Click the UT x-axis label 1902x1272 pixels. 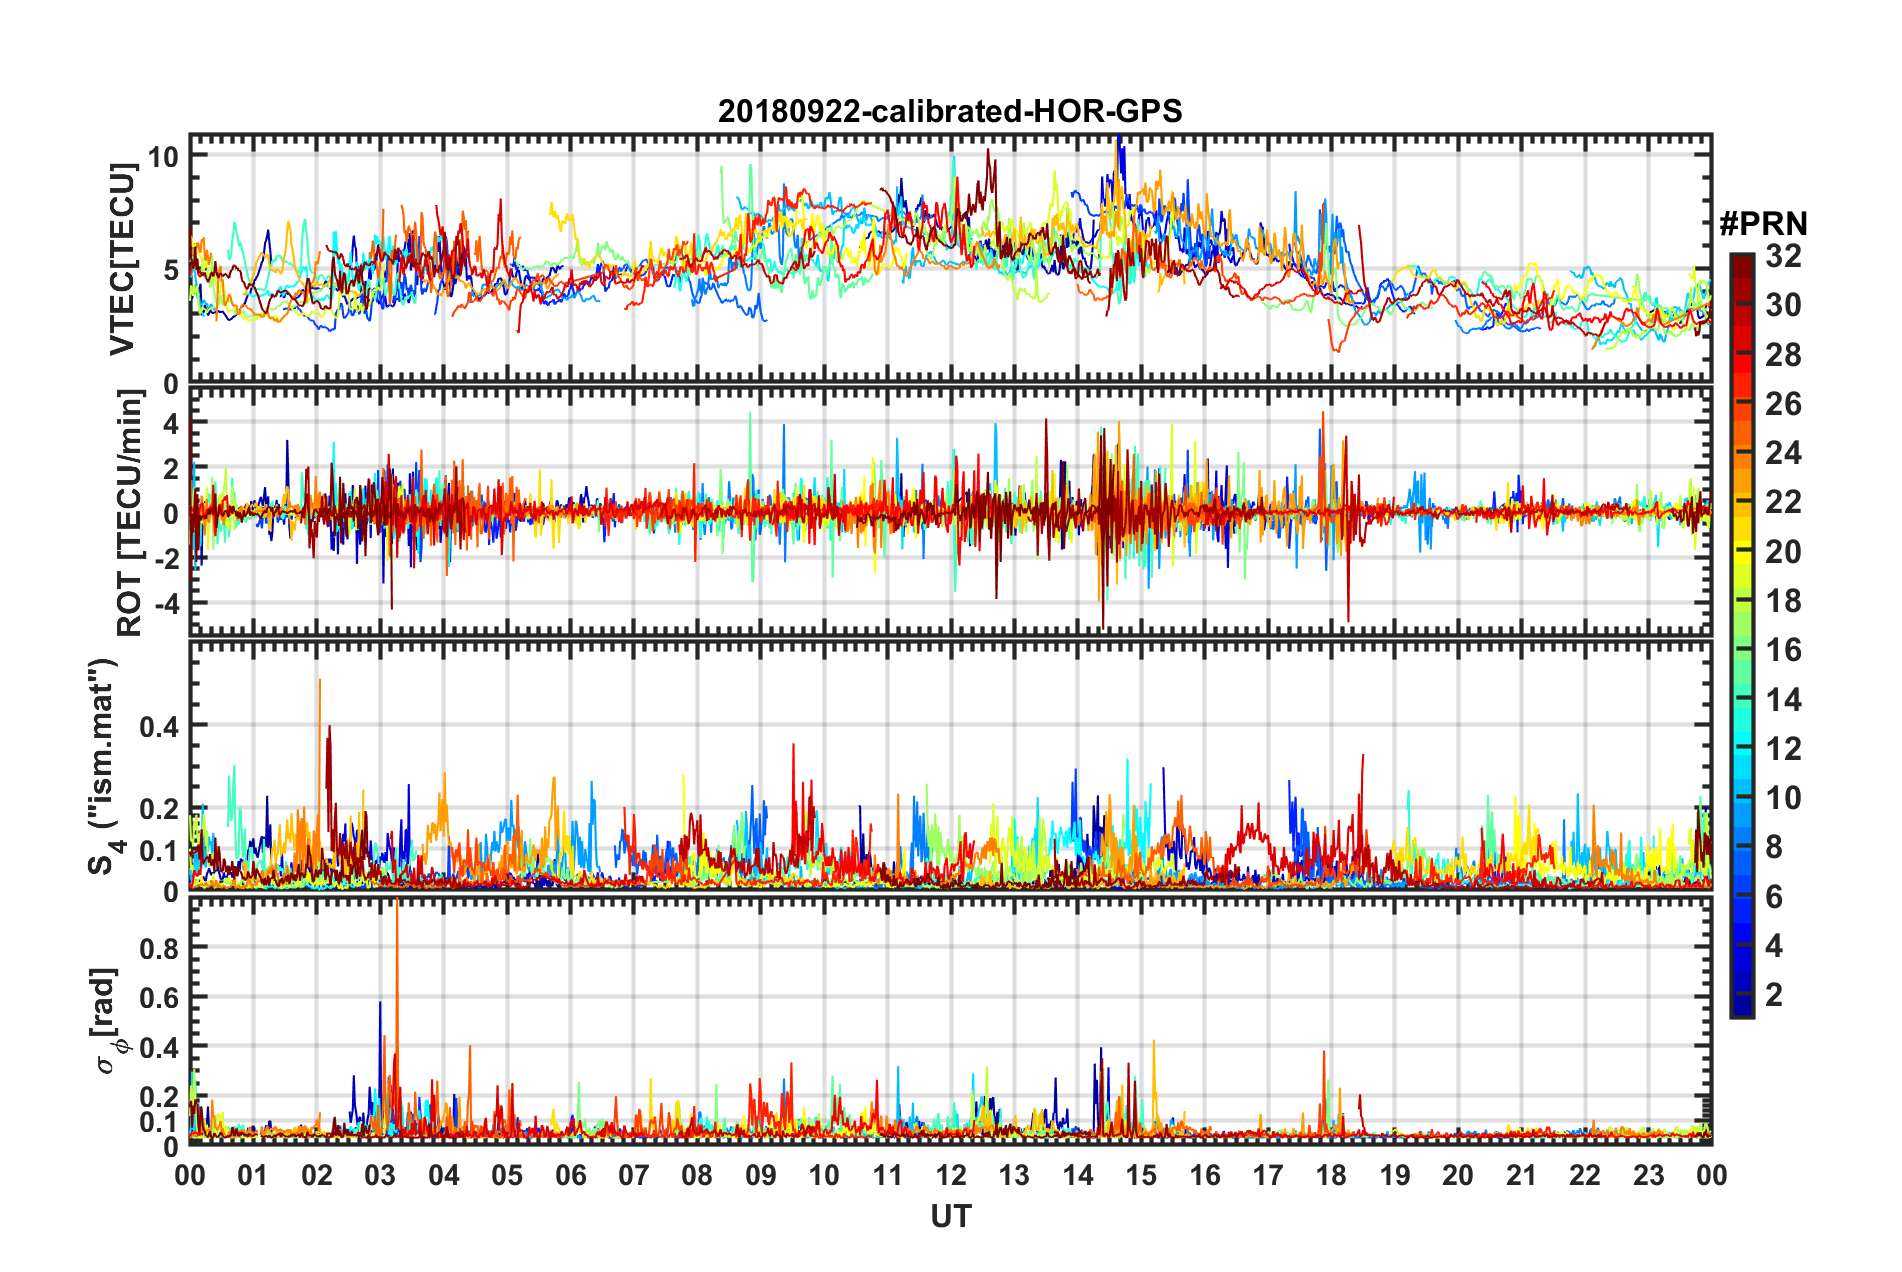(950, 1216)
